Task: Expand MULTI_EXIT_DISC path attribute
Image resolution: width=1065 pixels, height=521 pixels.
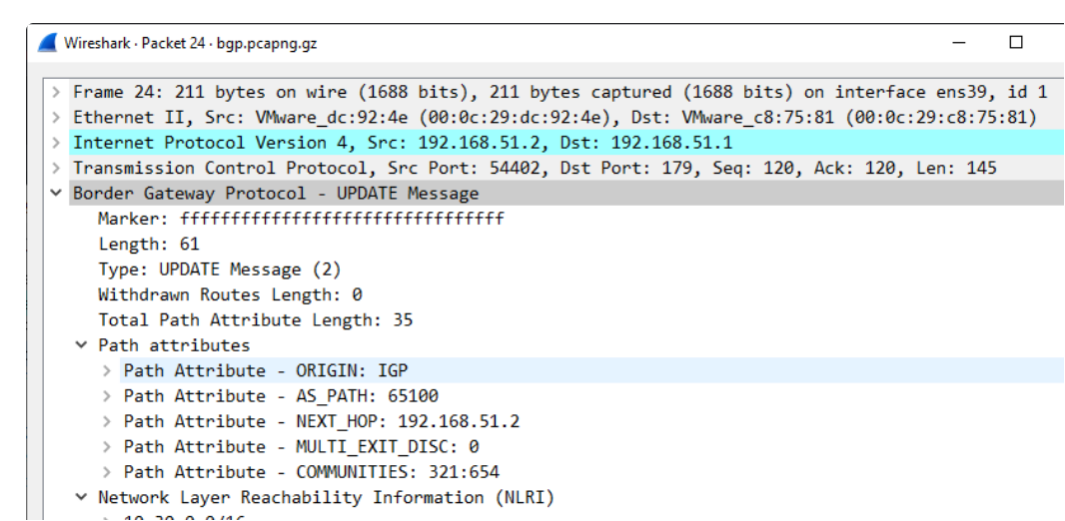Action: click(x=108, y=447)
